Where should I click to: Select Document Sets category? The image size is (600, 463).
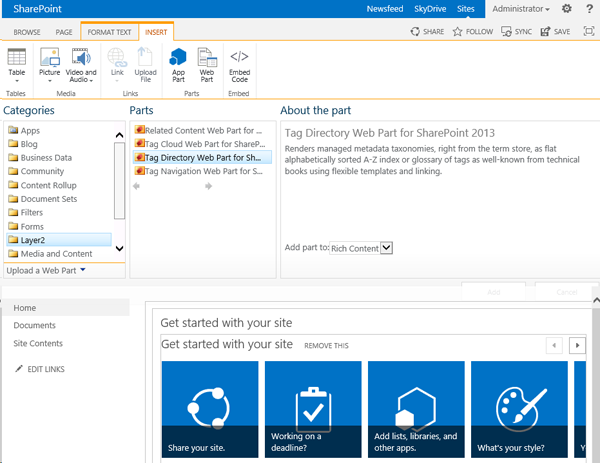pos(43,199)
